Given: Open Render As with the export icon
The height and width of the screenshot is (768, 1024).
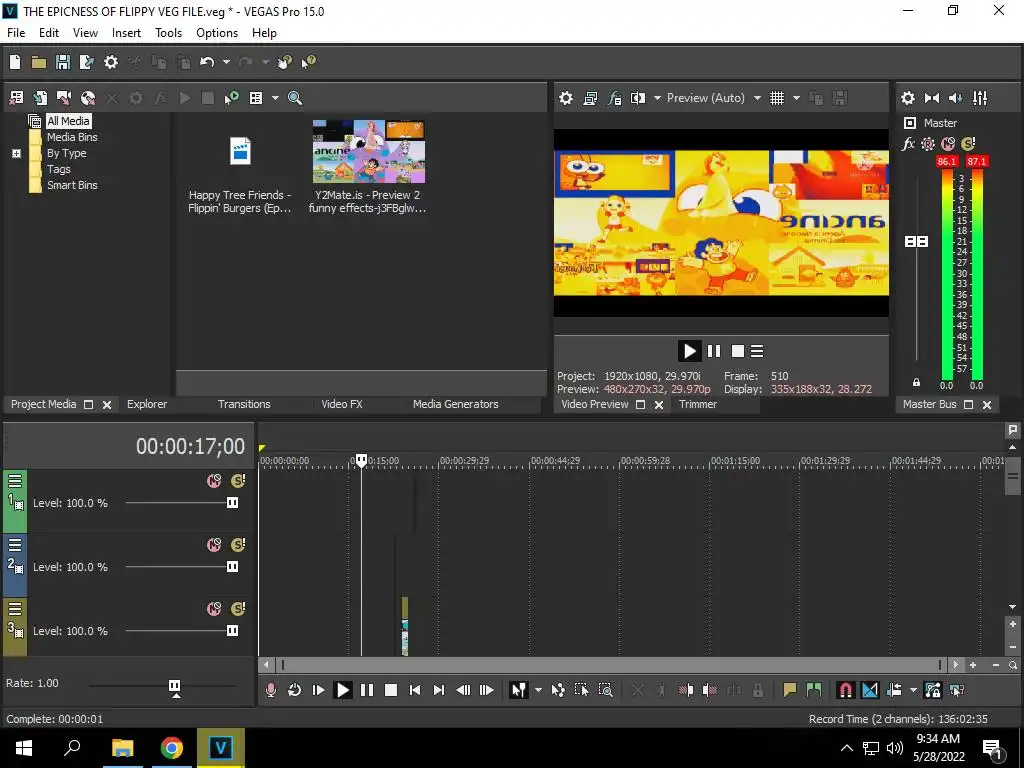Looking at the screenshot, I should 86,62.
